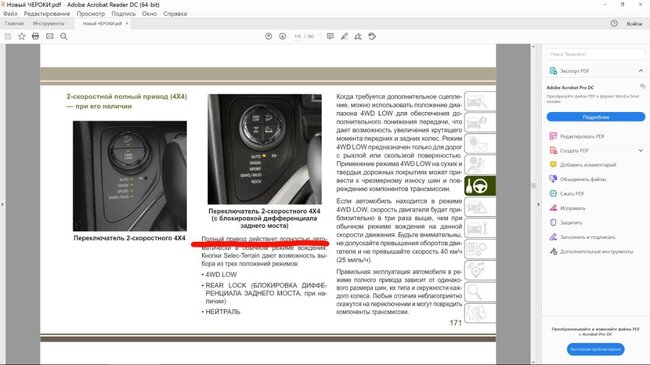Click the Подробнее button
This screenshot has width=650, height=365.
pyautogui.click(x=596, y=117)
